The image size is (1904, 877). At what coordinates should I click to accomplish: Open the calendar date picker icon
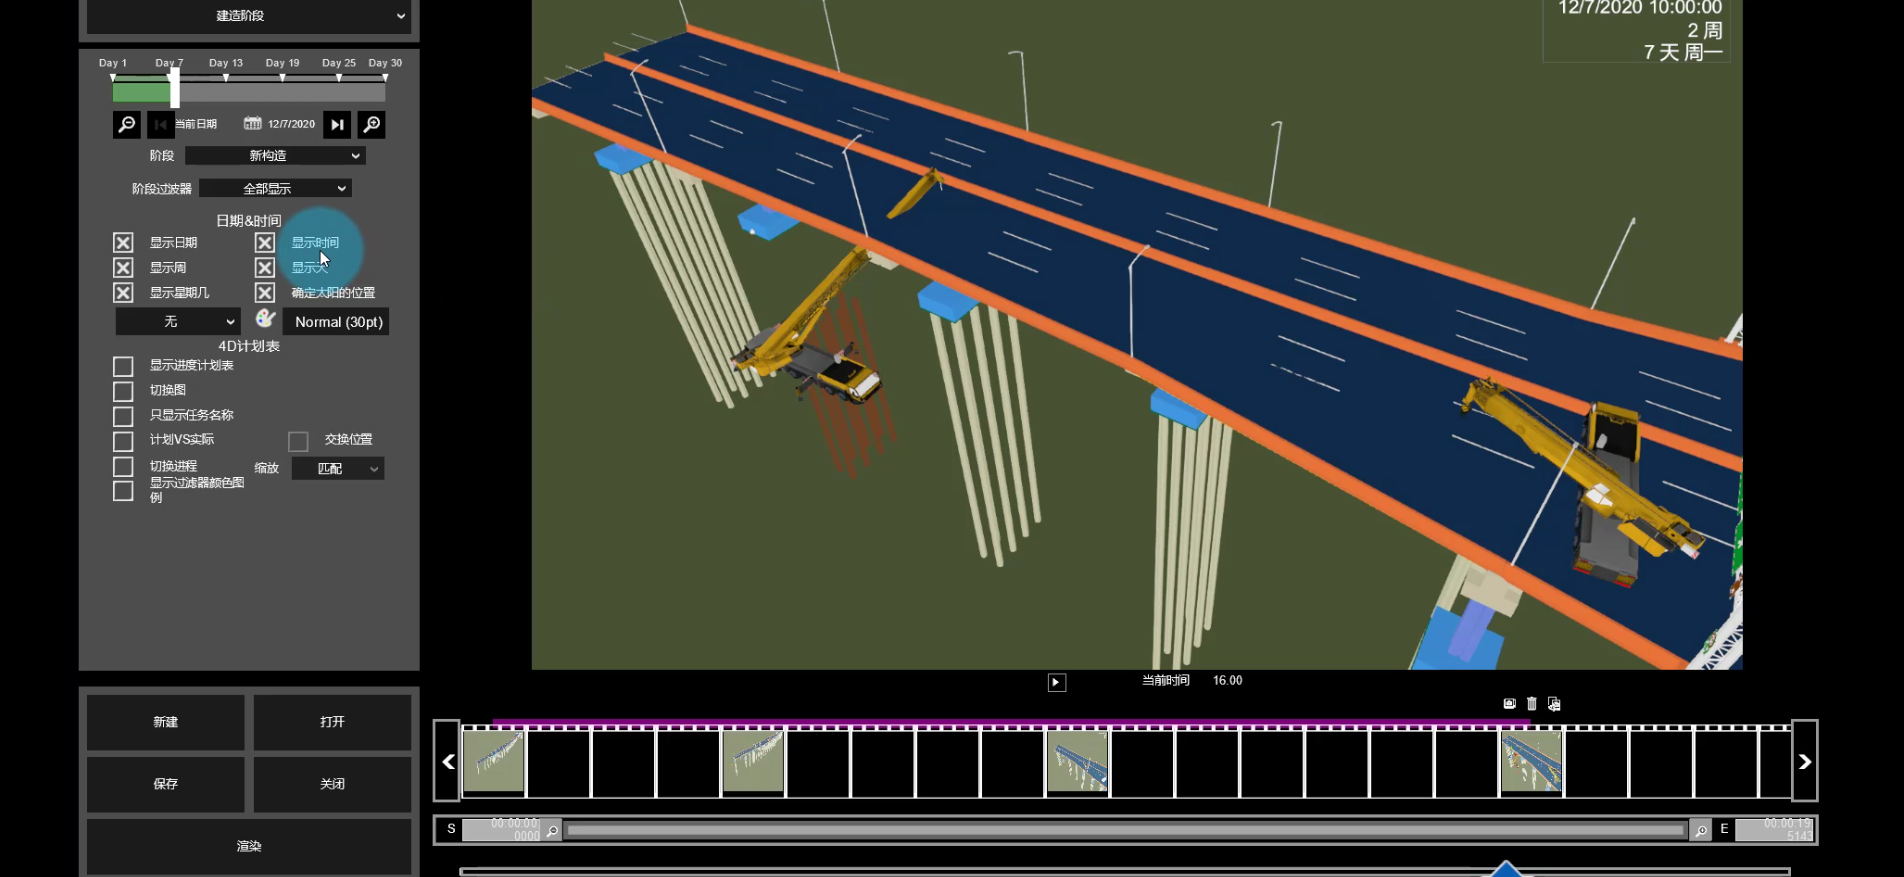click(253, 124)
